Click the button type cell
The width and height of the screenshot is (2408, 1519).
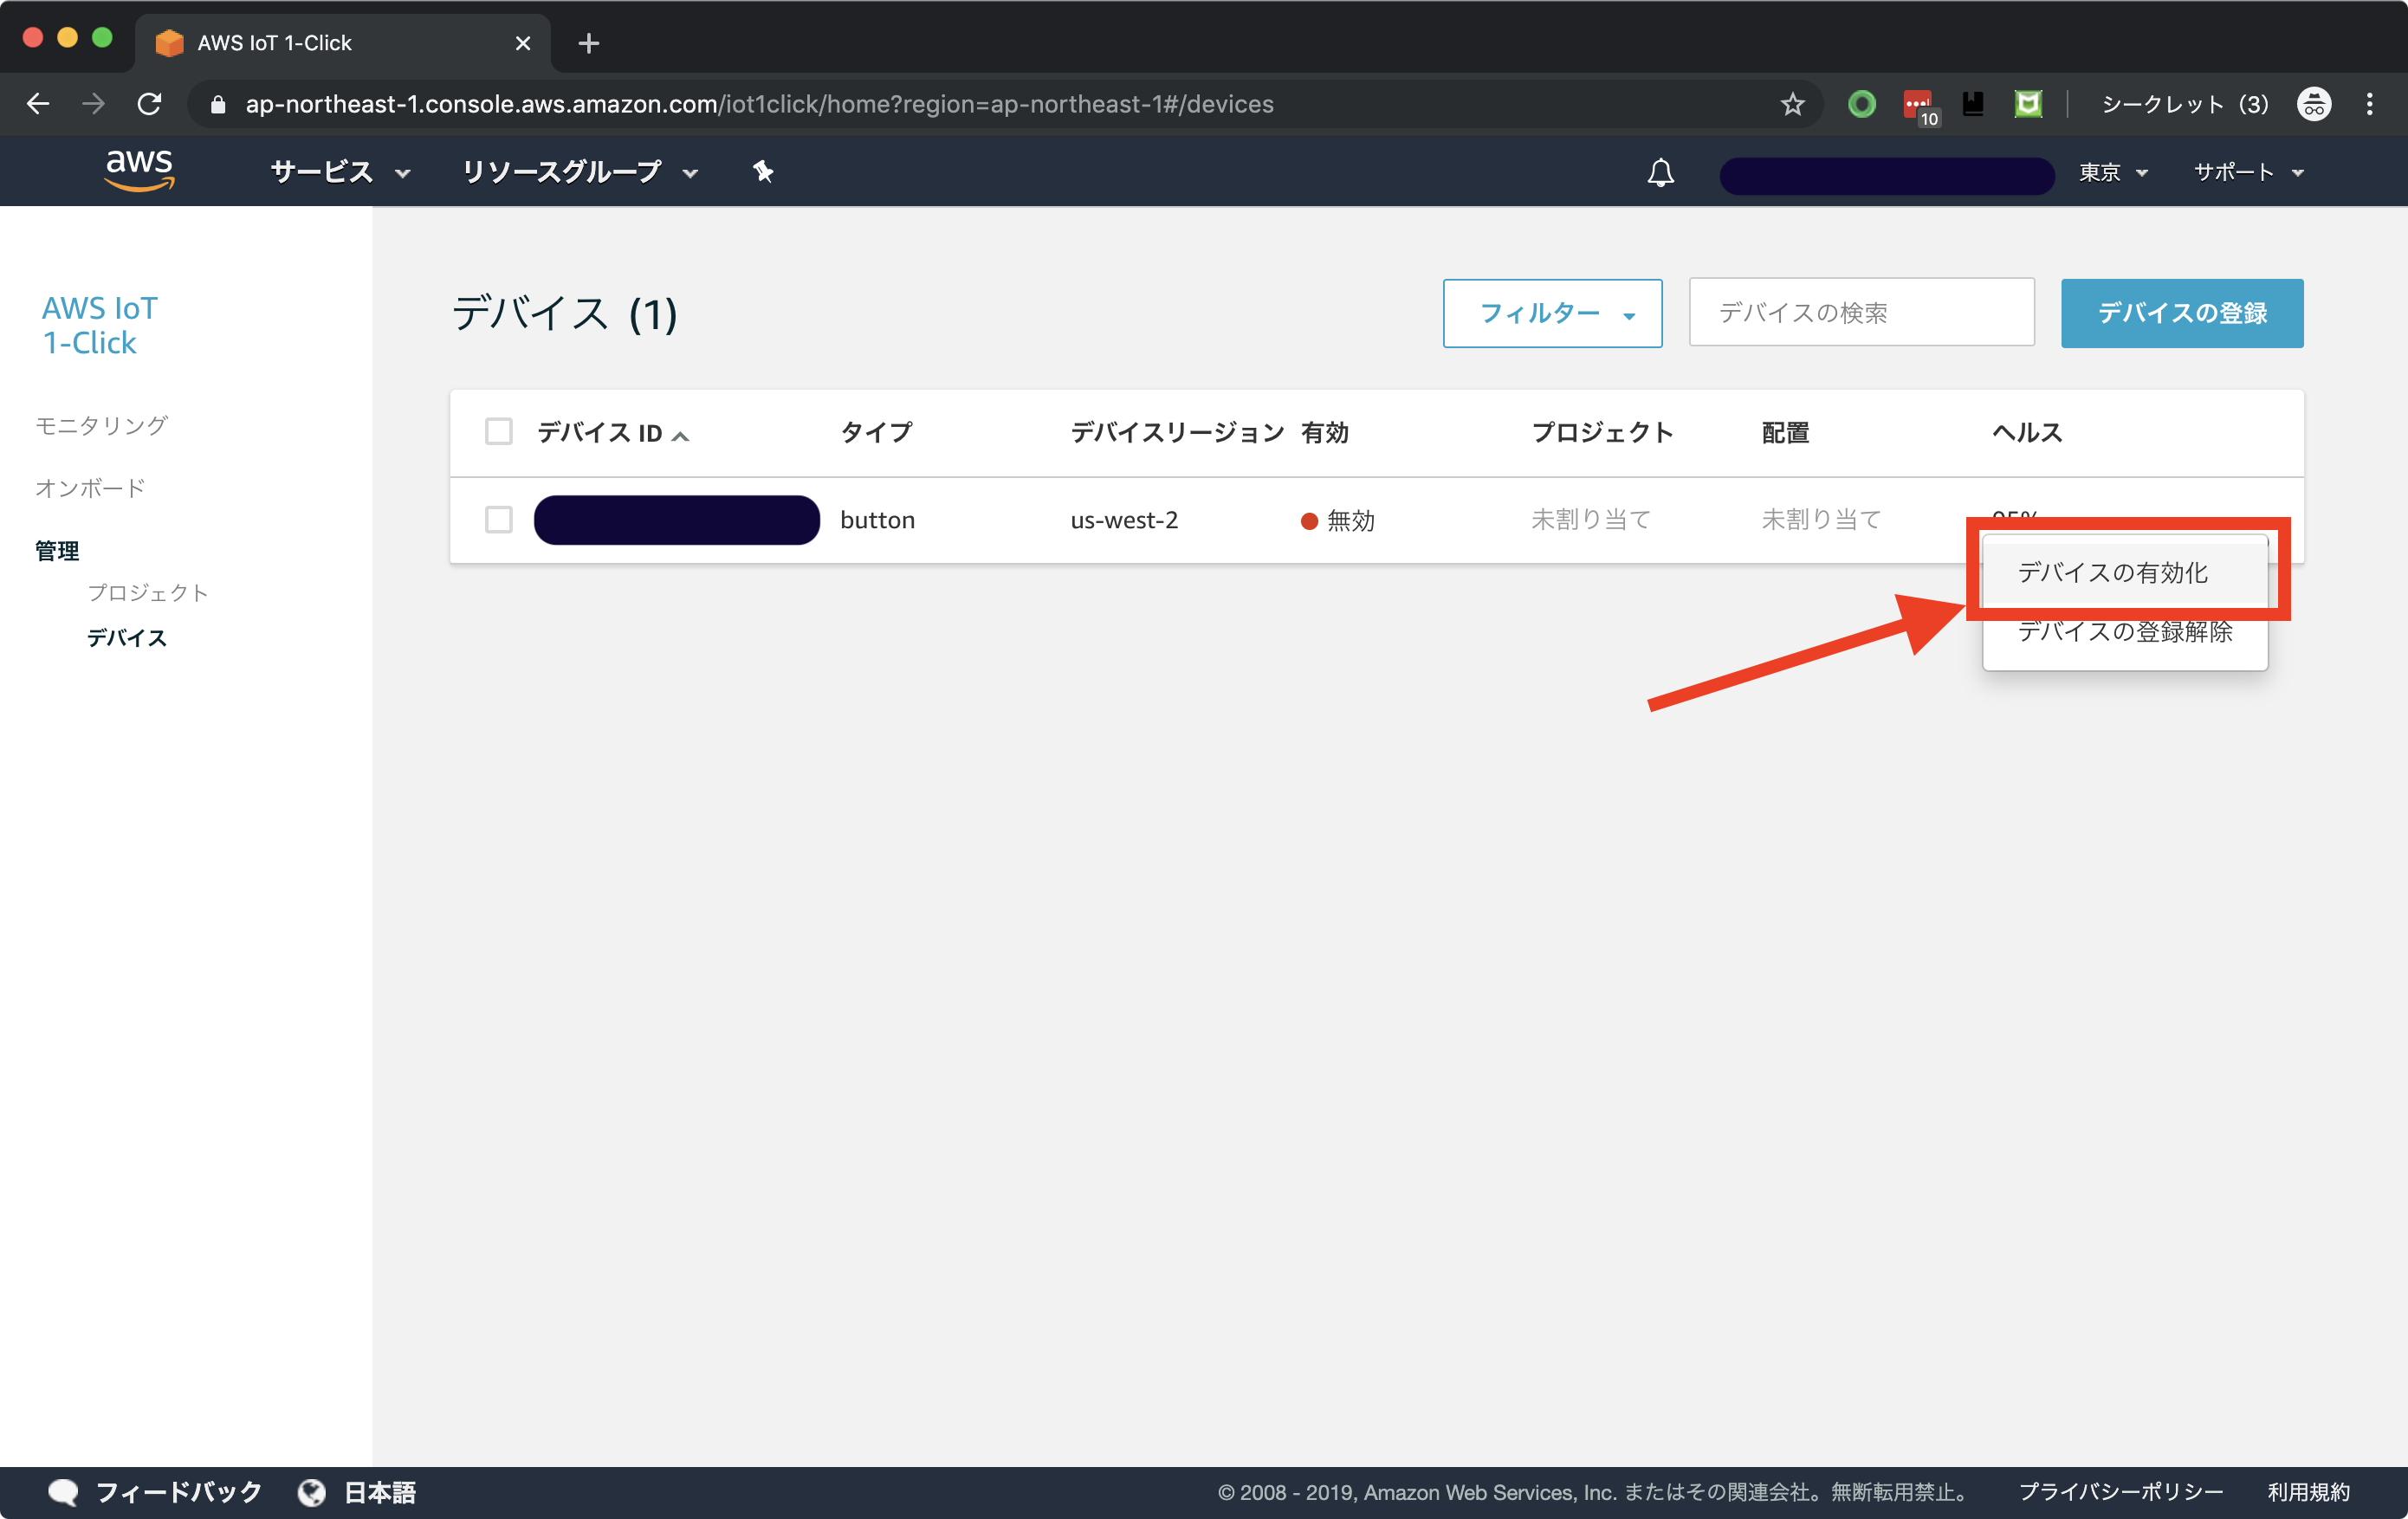point(877,519)
